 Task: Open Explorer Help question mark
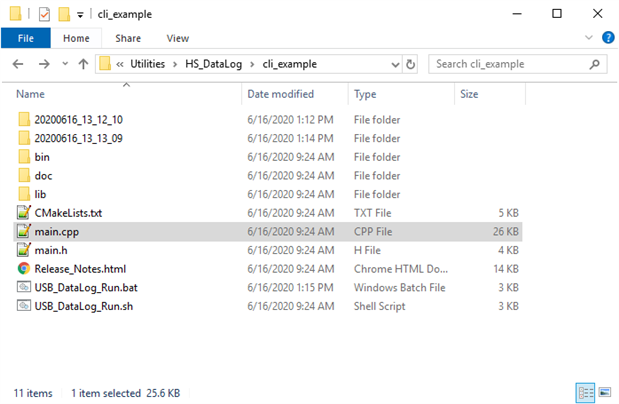tap(608, 38)
